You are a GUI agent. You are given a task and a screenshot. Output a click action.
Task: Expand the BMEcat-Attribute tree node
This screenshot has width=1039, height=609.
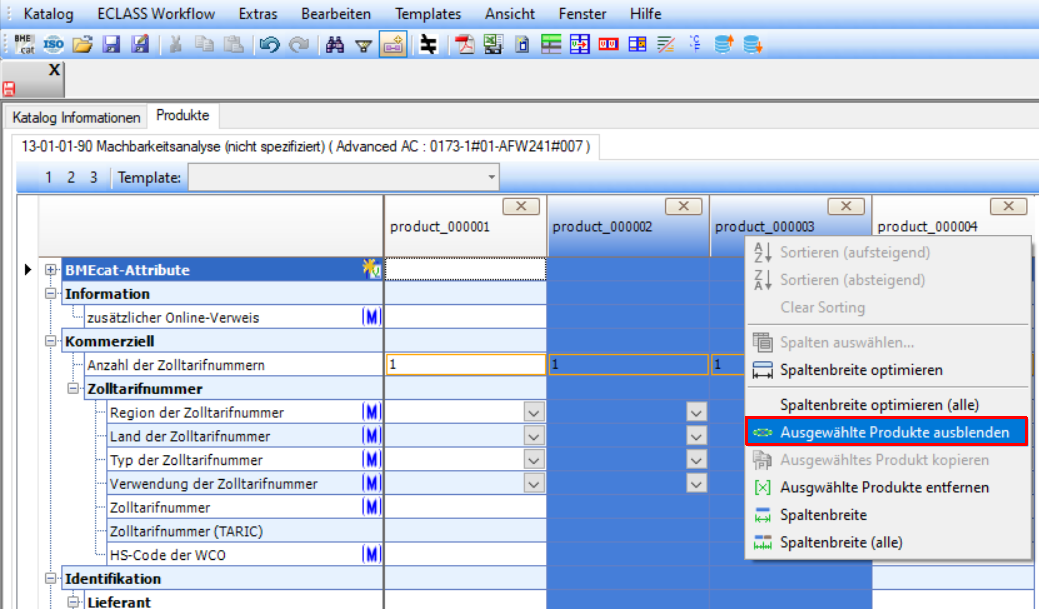[52, 270]
